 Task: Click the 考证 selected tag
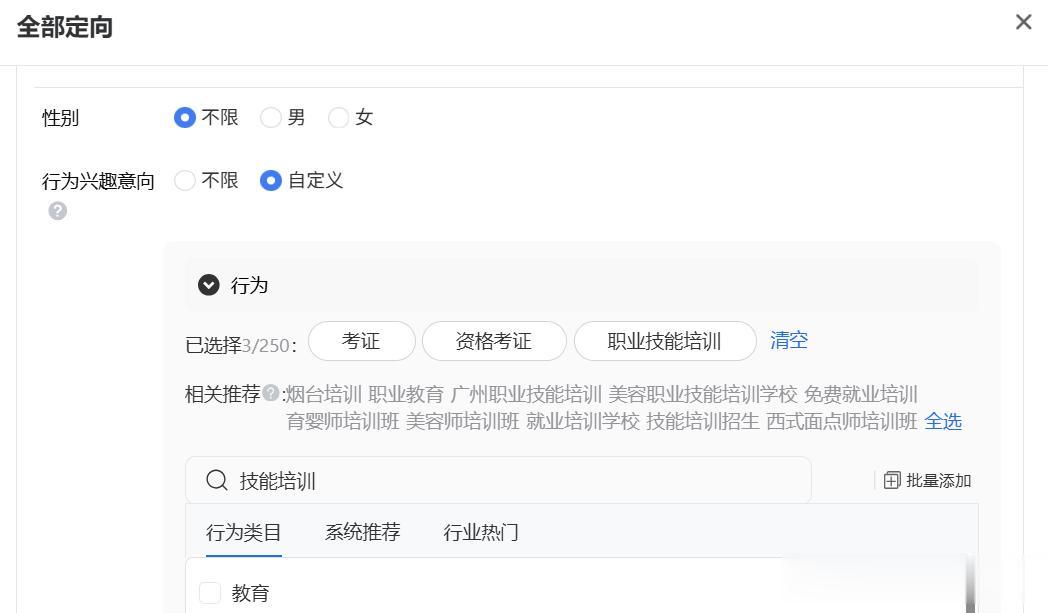tap(361, 341)
